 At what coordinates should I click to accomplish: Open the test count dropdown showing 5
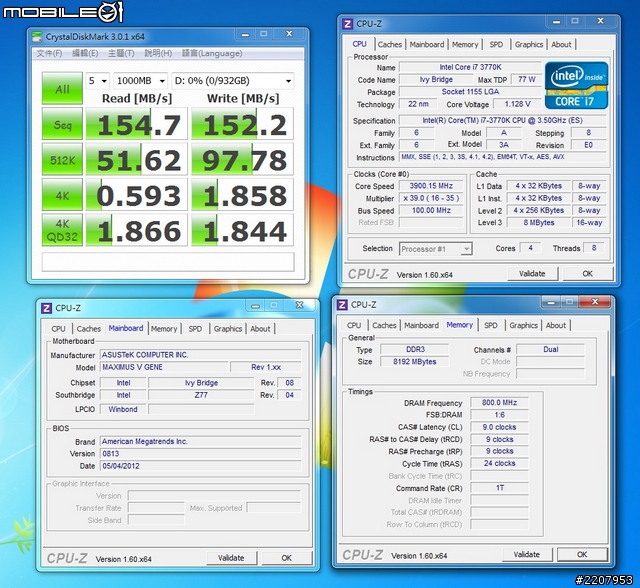click(98, 81)
